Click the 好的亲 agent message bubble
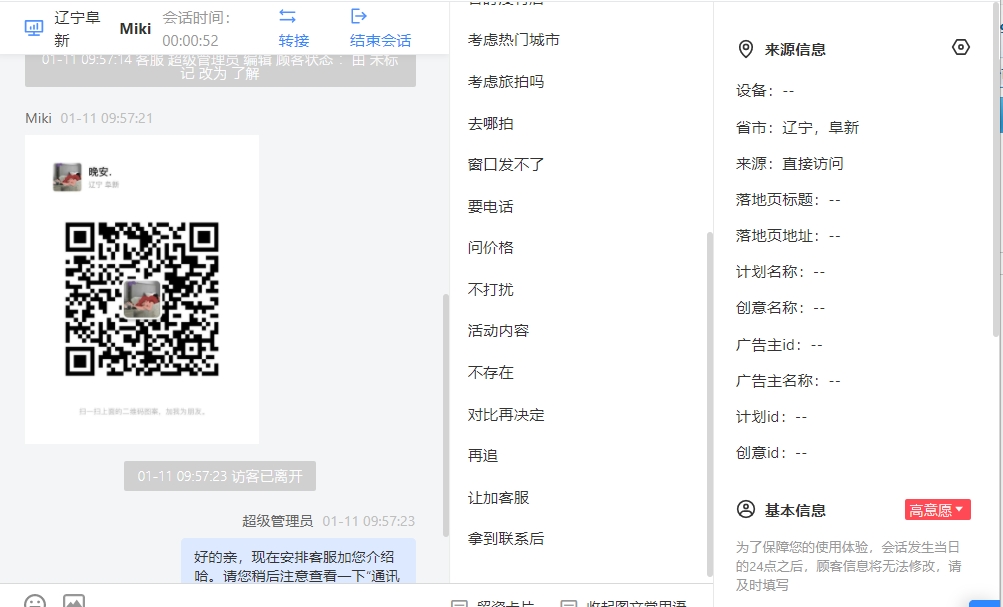This screenshot has width=1003, height=607. tap(298, 561)
